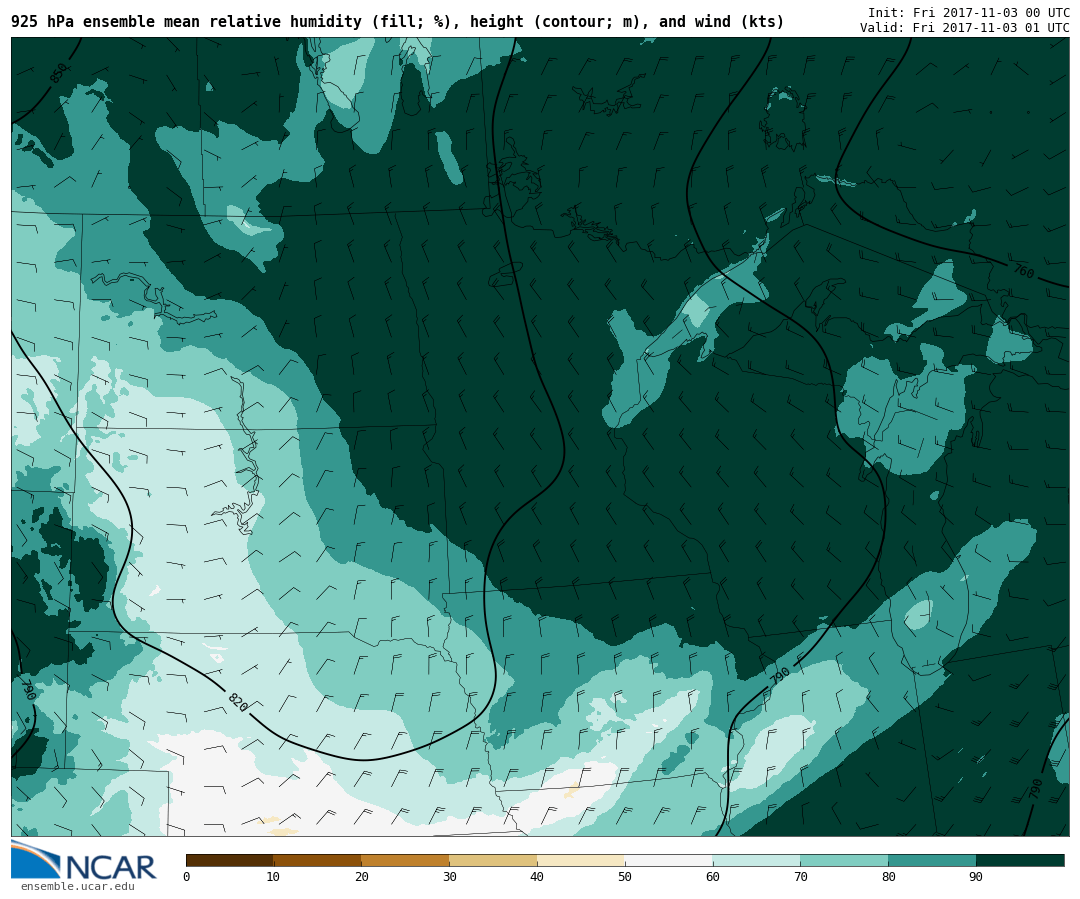
Task: Click the 790 contour label at left edge
Action: pos(28,690)
